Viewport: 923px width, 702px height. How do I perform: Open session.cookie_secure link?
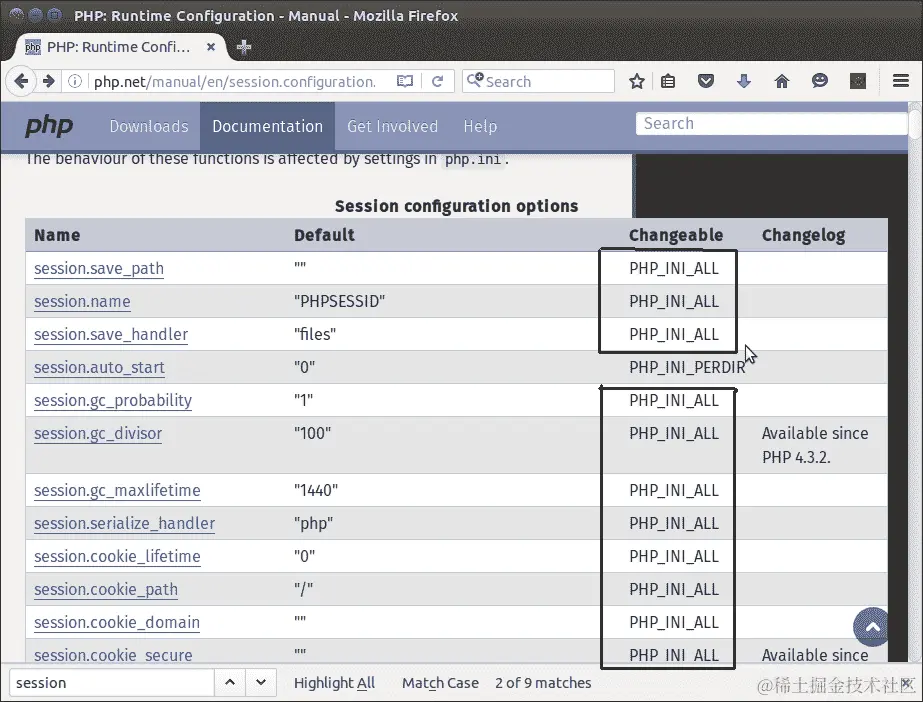(114, 655)
